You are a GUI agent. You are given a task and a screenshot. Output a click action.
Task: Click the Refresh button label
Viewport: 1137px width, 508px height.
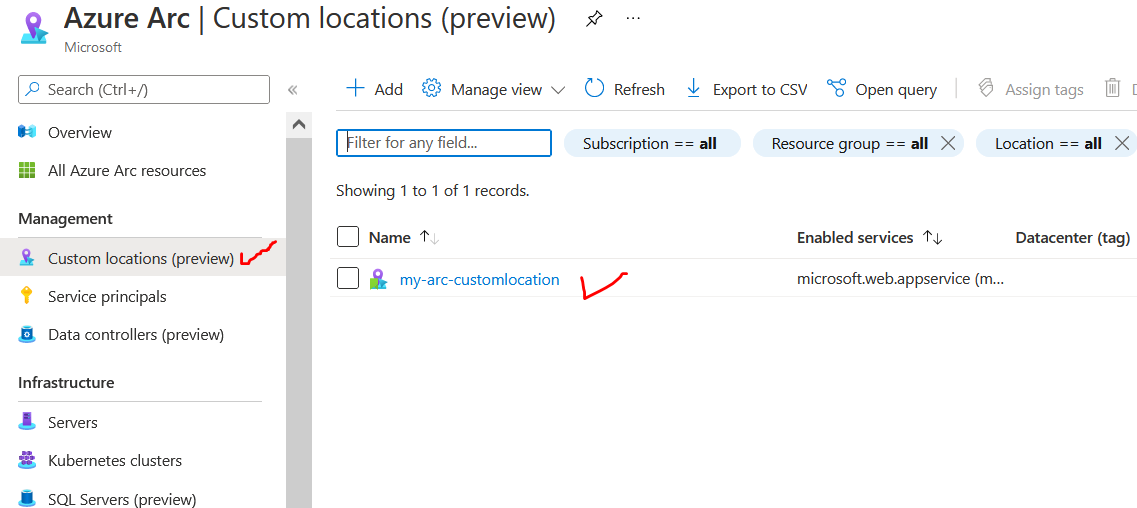[639, 89]
